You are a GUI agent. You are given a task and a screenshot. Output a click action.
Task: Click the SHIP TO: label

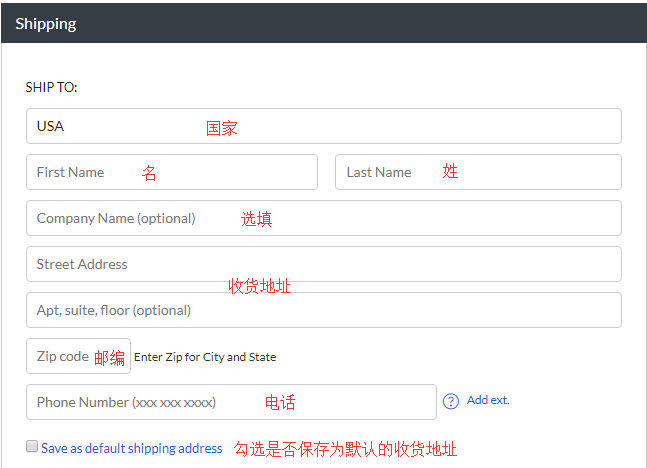[51, 87]
